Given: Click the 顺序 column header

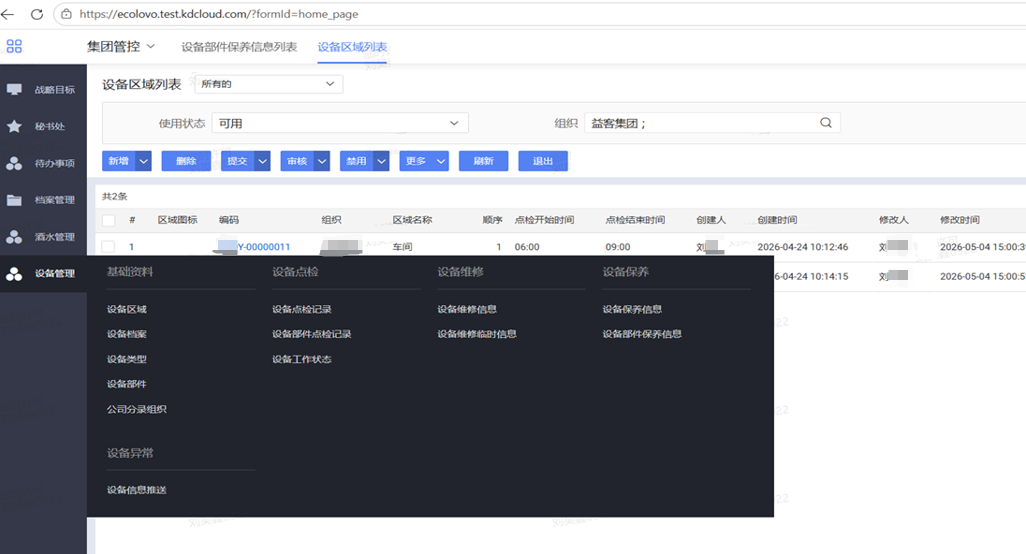Looking at the screenshot, I should (492, 220).
